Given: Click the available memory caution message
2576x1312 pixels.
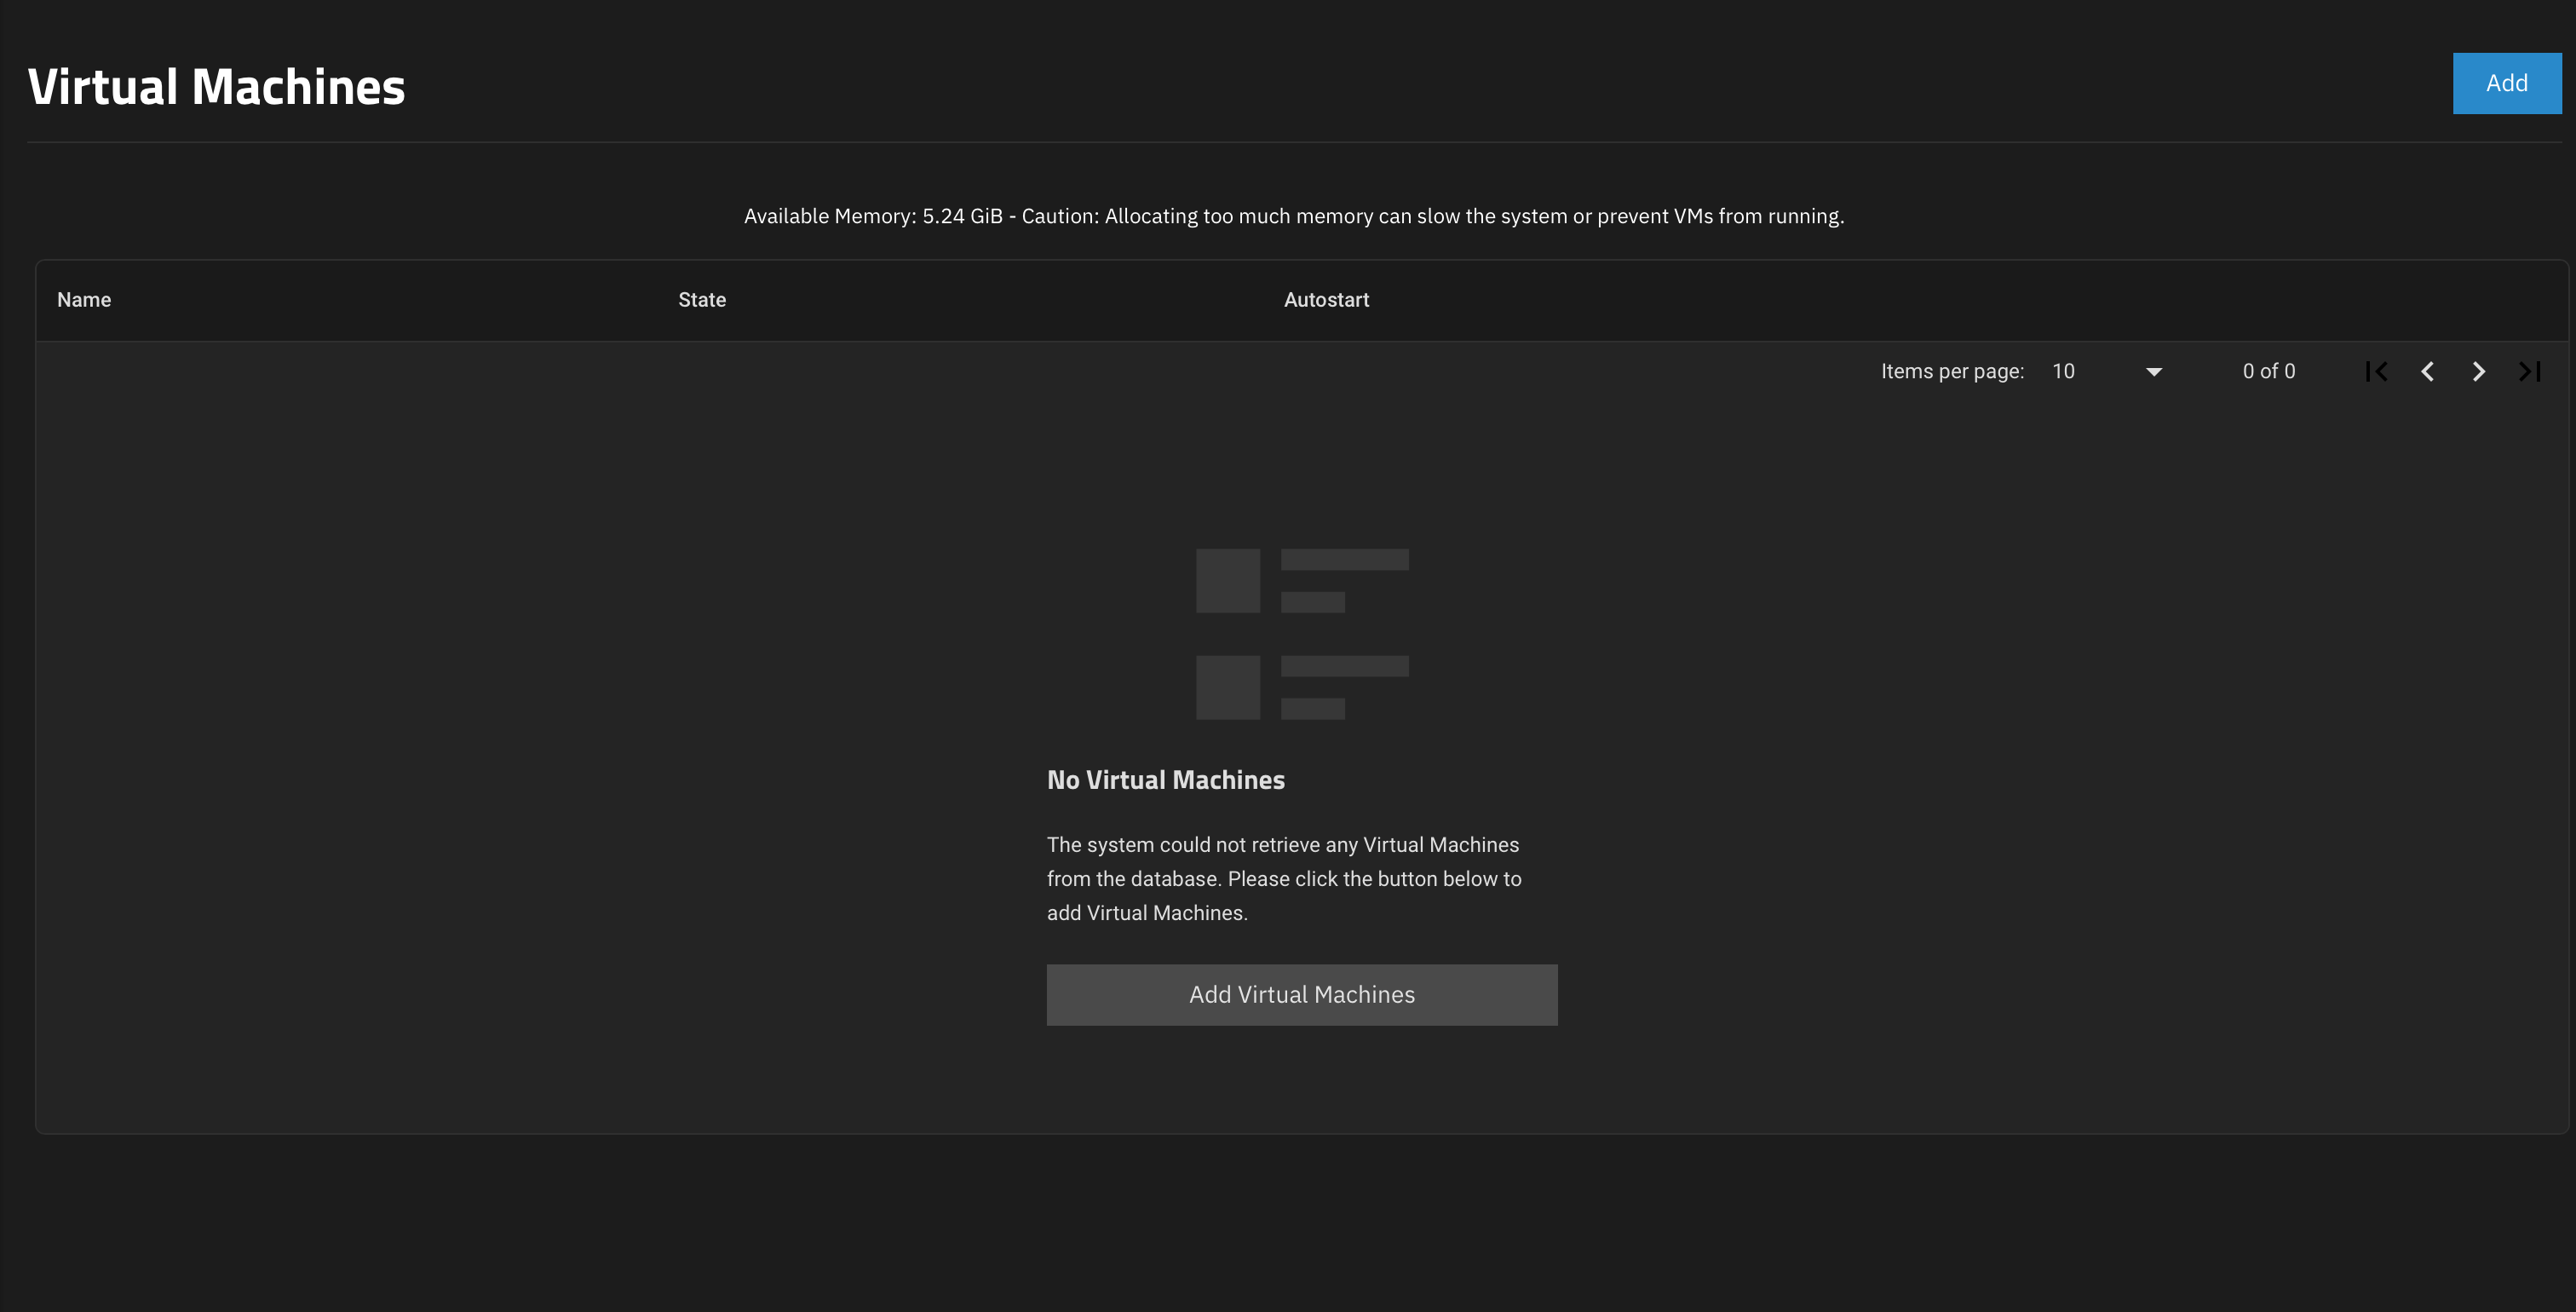Looking at the screenshot, I should (x=1292, y=215).
